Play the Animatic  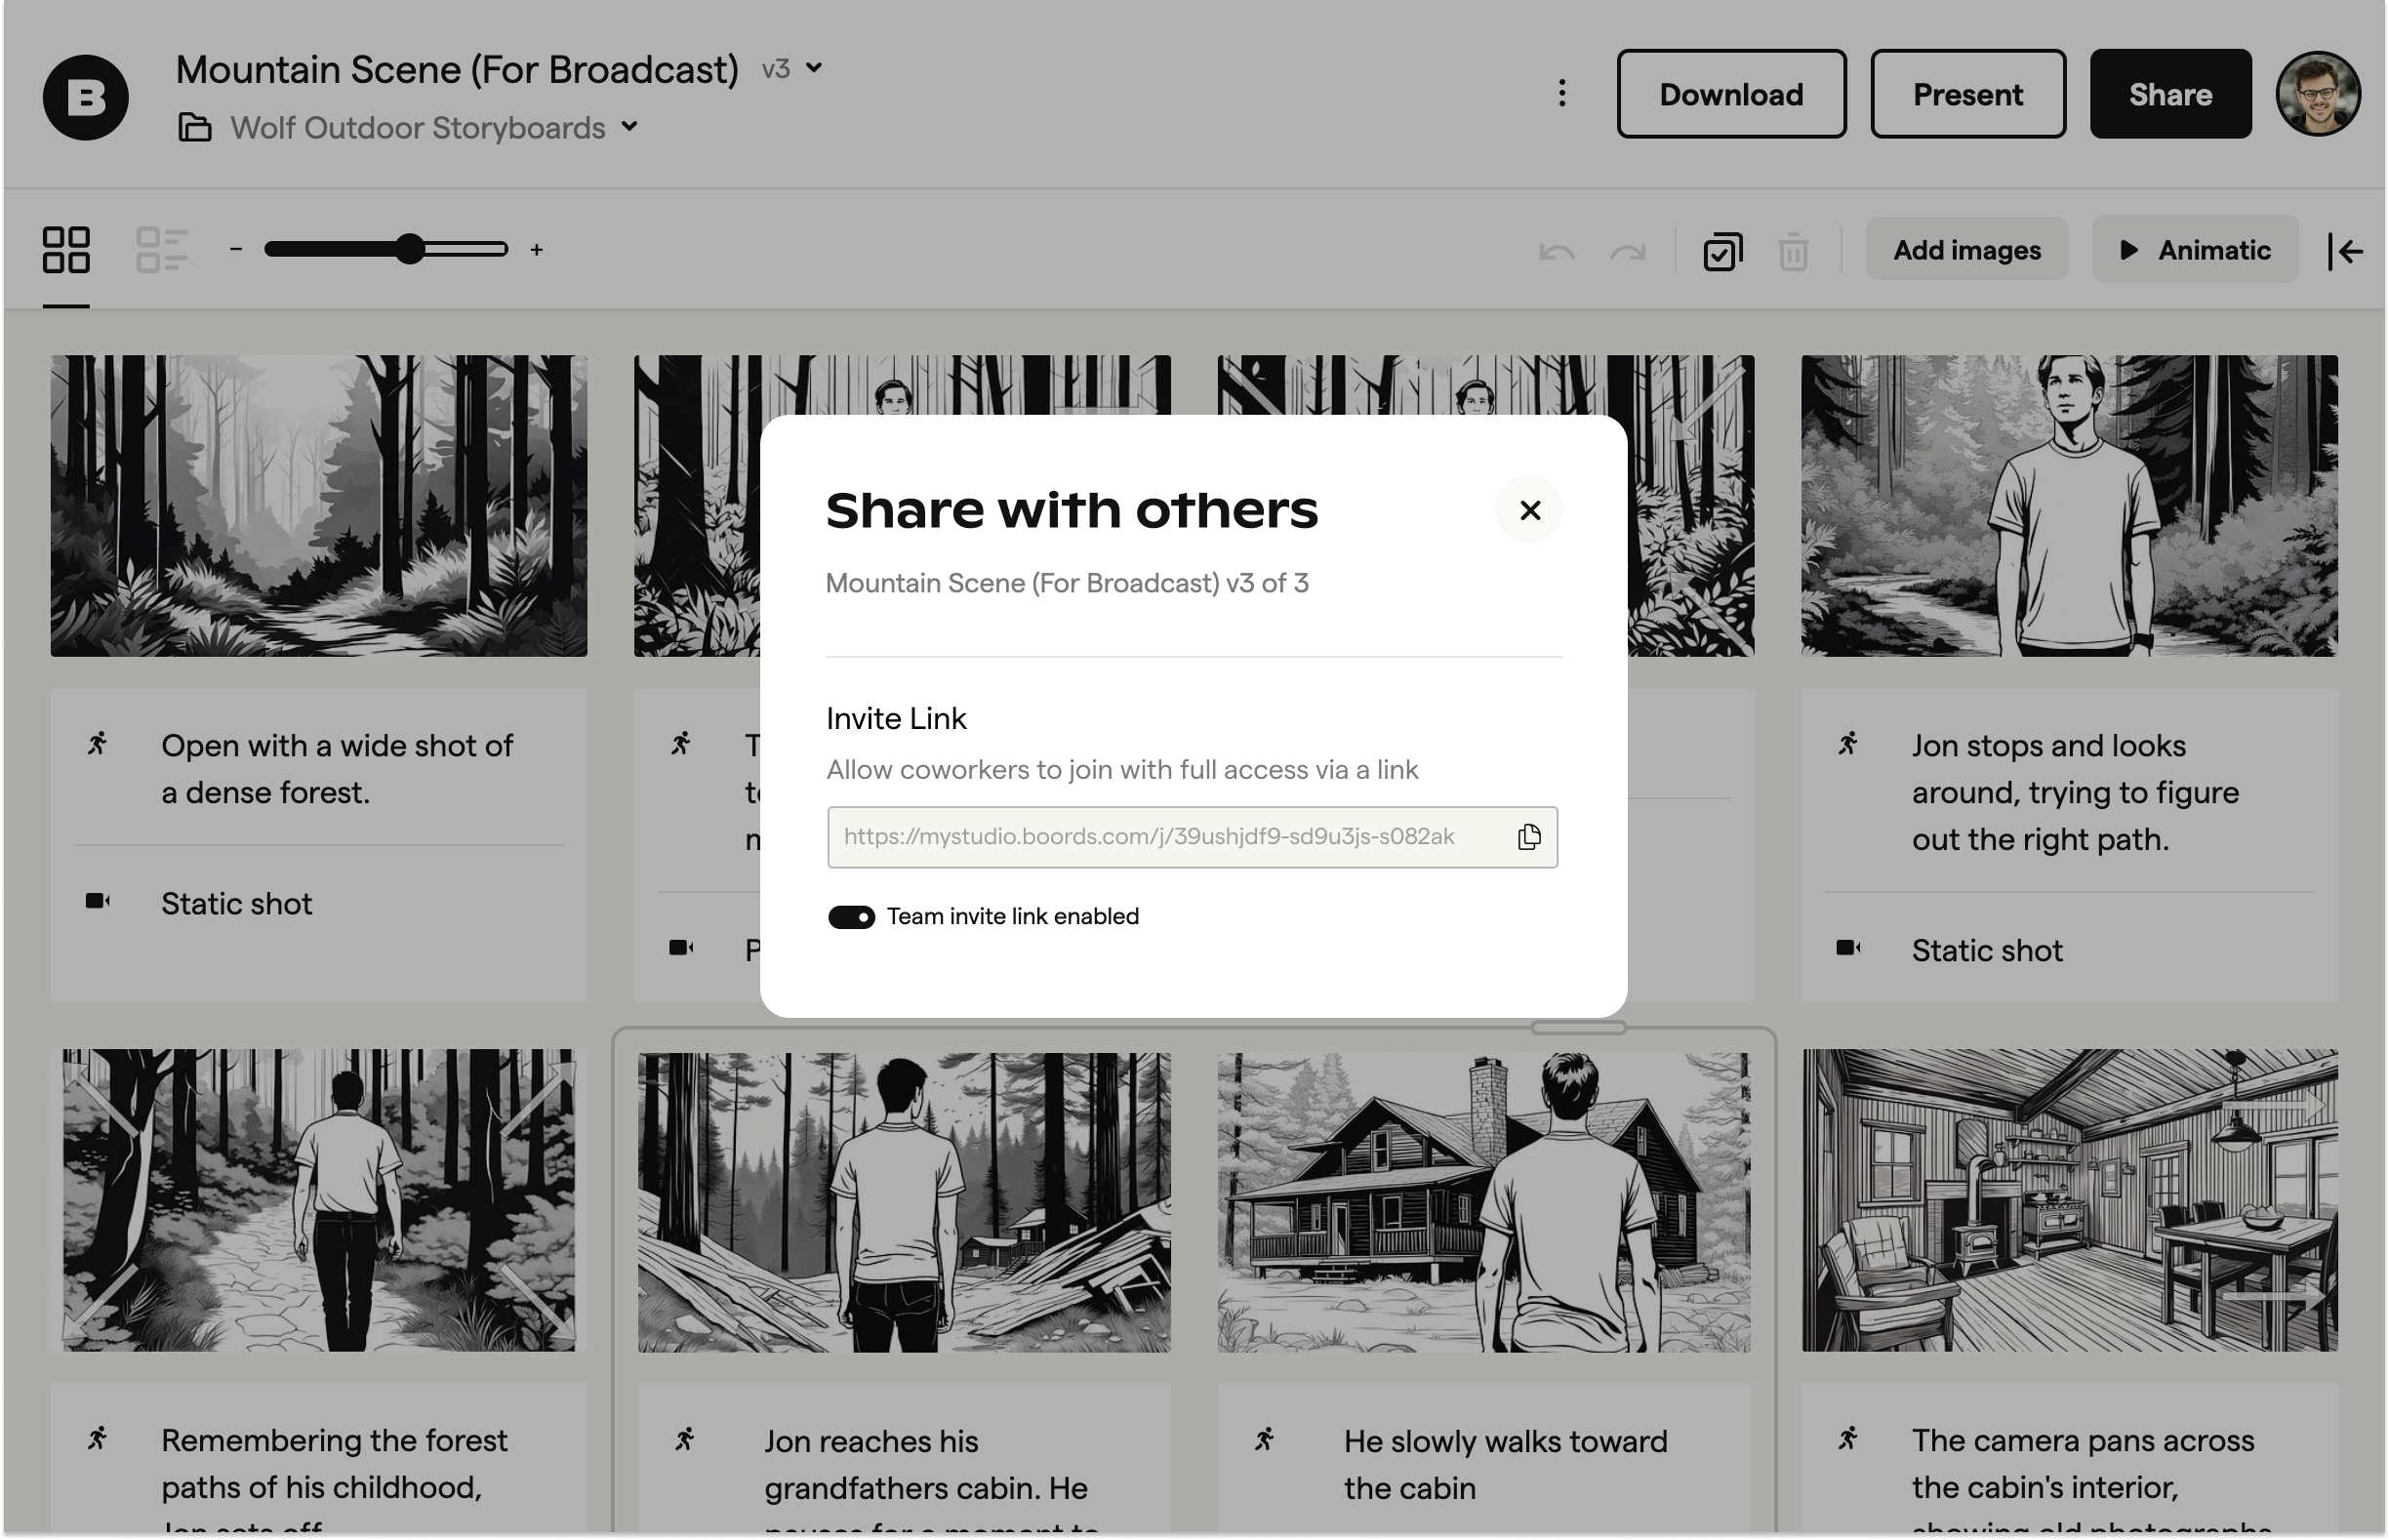click(x=2194, y=250)
